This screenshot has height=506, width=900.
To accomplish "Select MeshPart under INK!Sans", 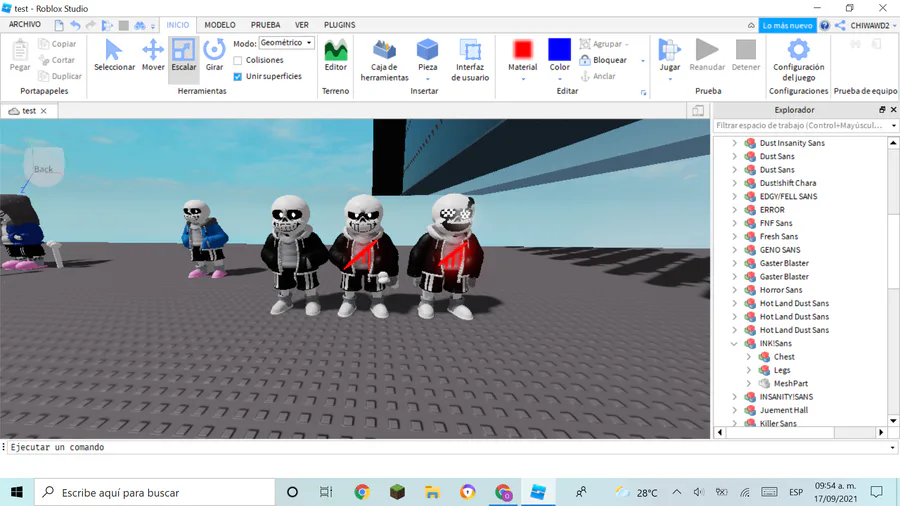I will click(790, 383).
